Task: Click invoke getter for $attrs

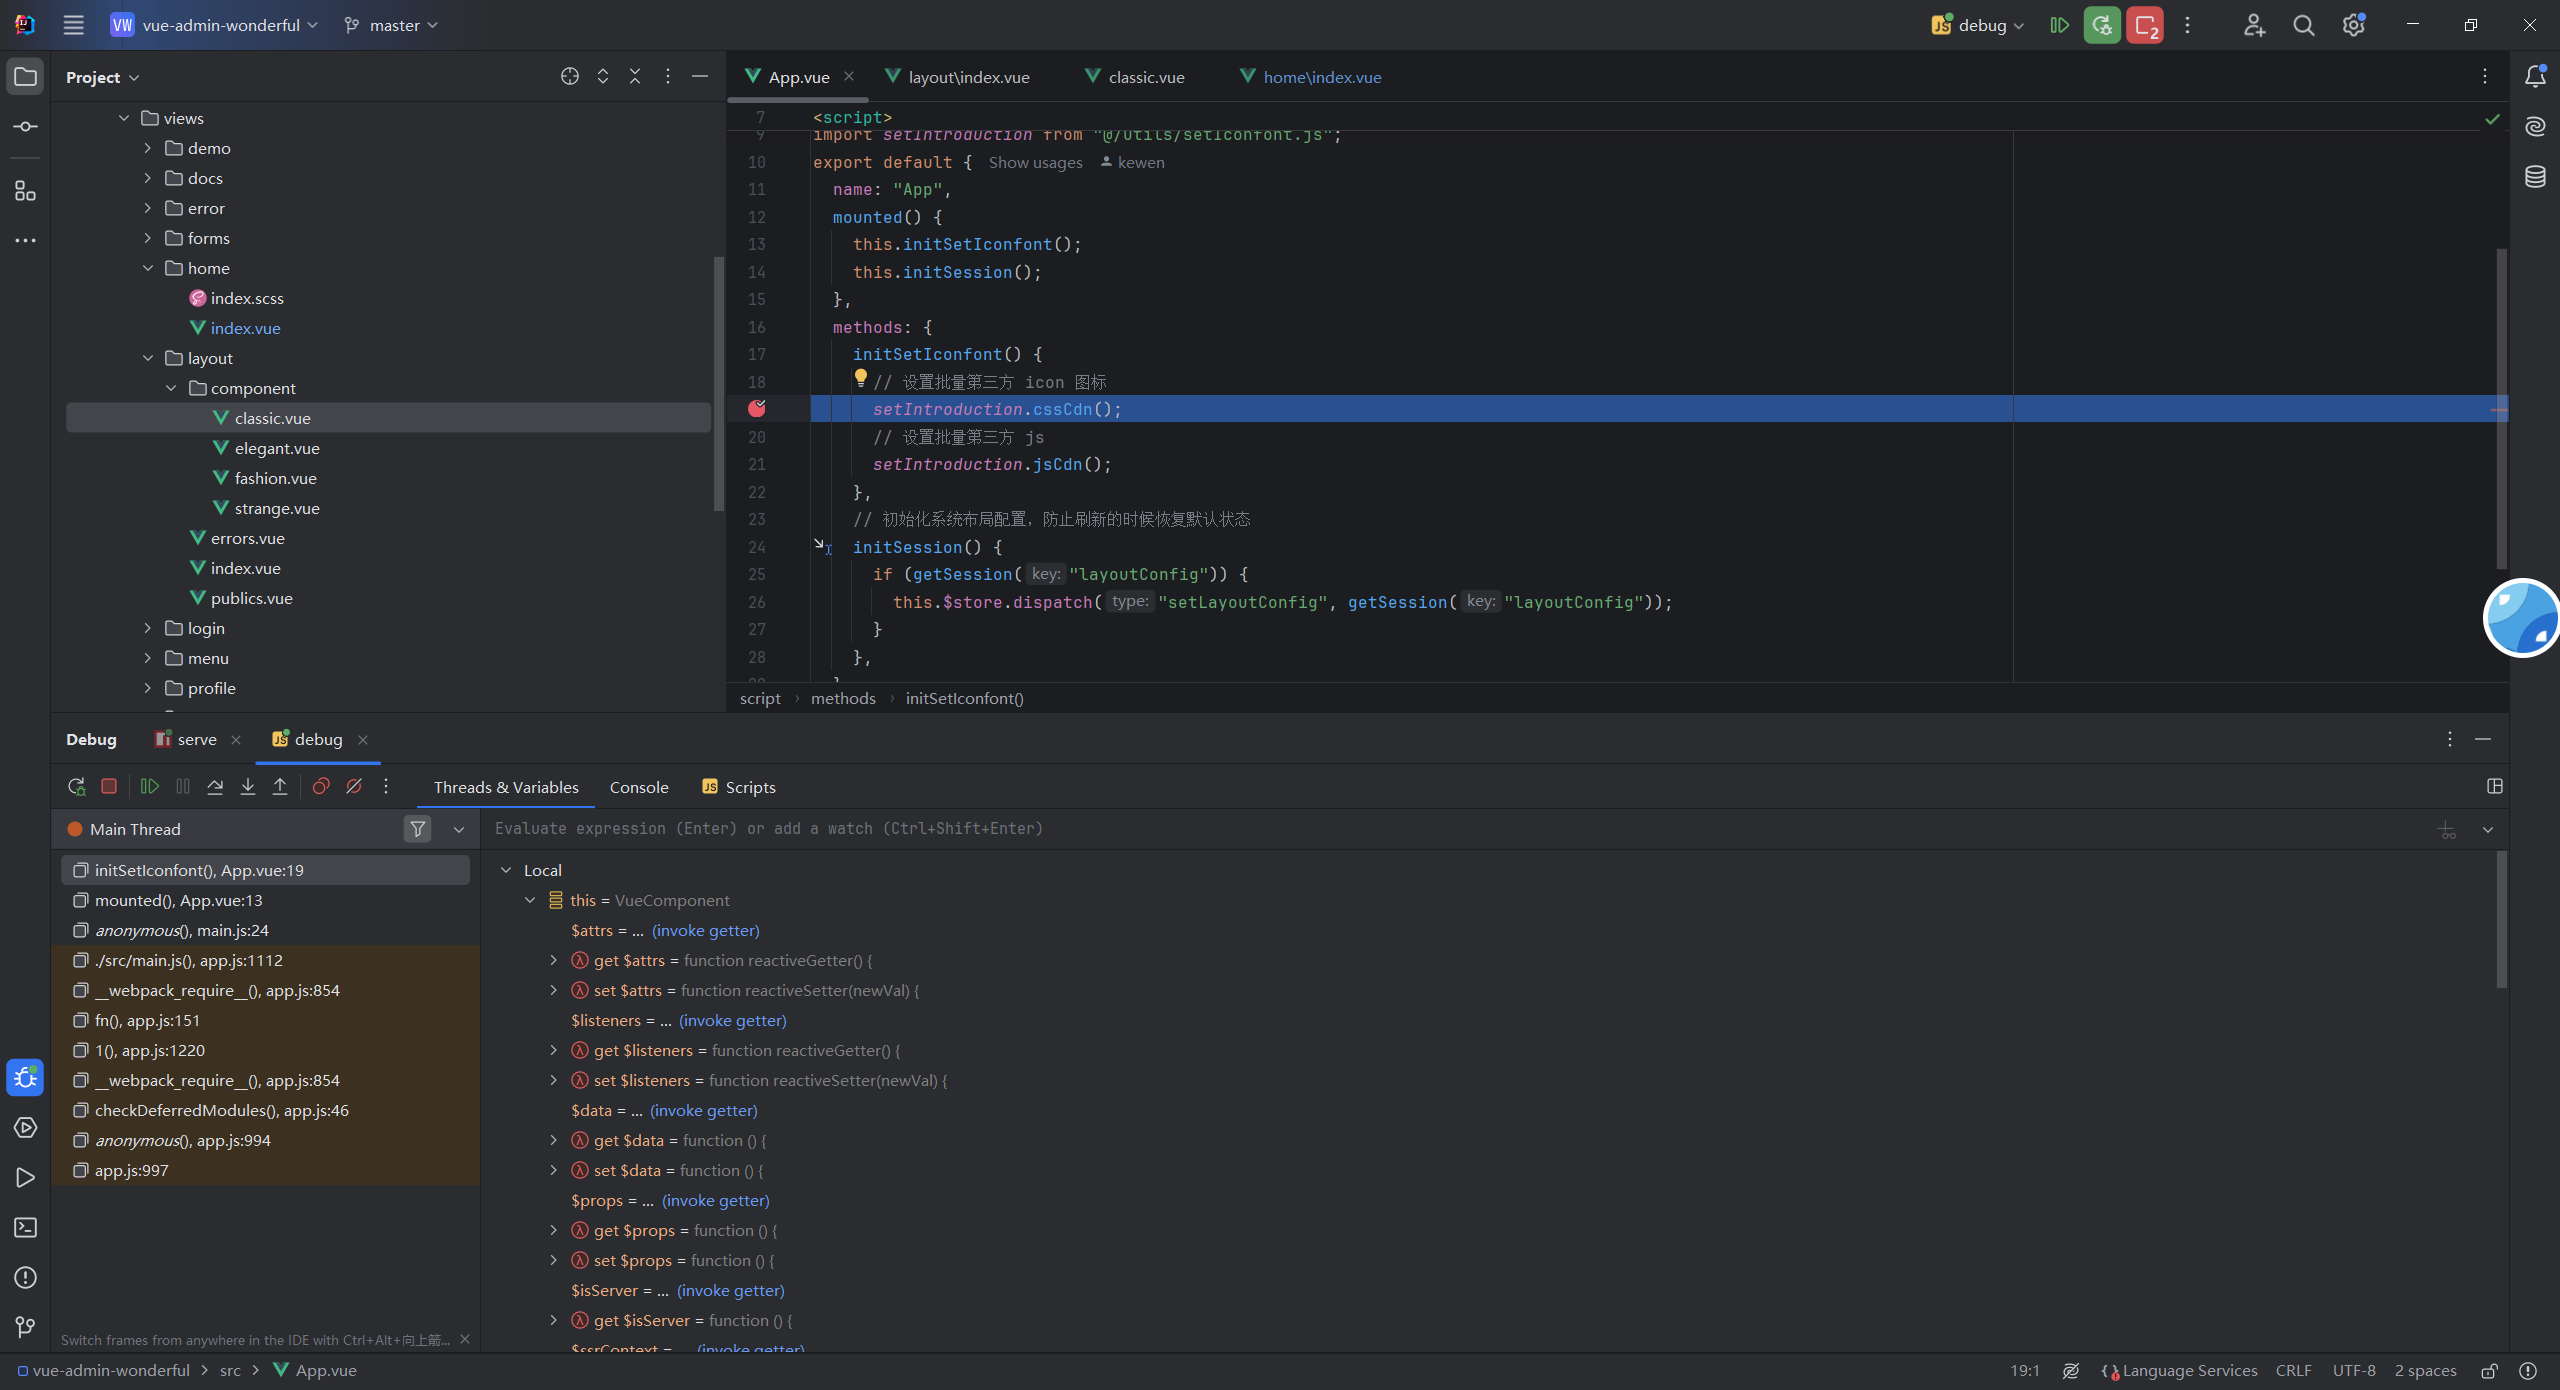Action: tap(706, 931)
